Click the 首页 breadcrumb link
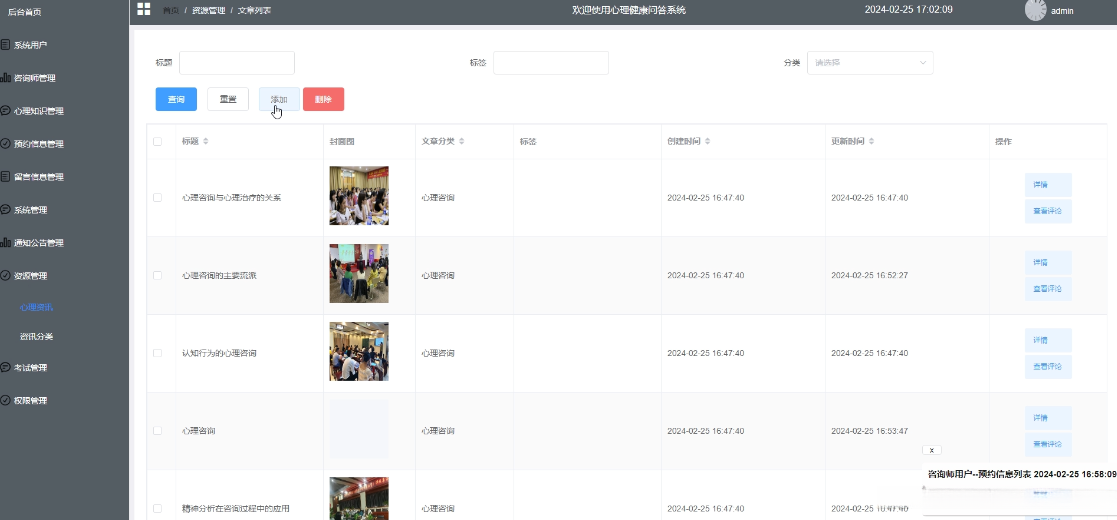Viewport: 1117px width, 520px height. tap(170, 11)
